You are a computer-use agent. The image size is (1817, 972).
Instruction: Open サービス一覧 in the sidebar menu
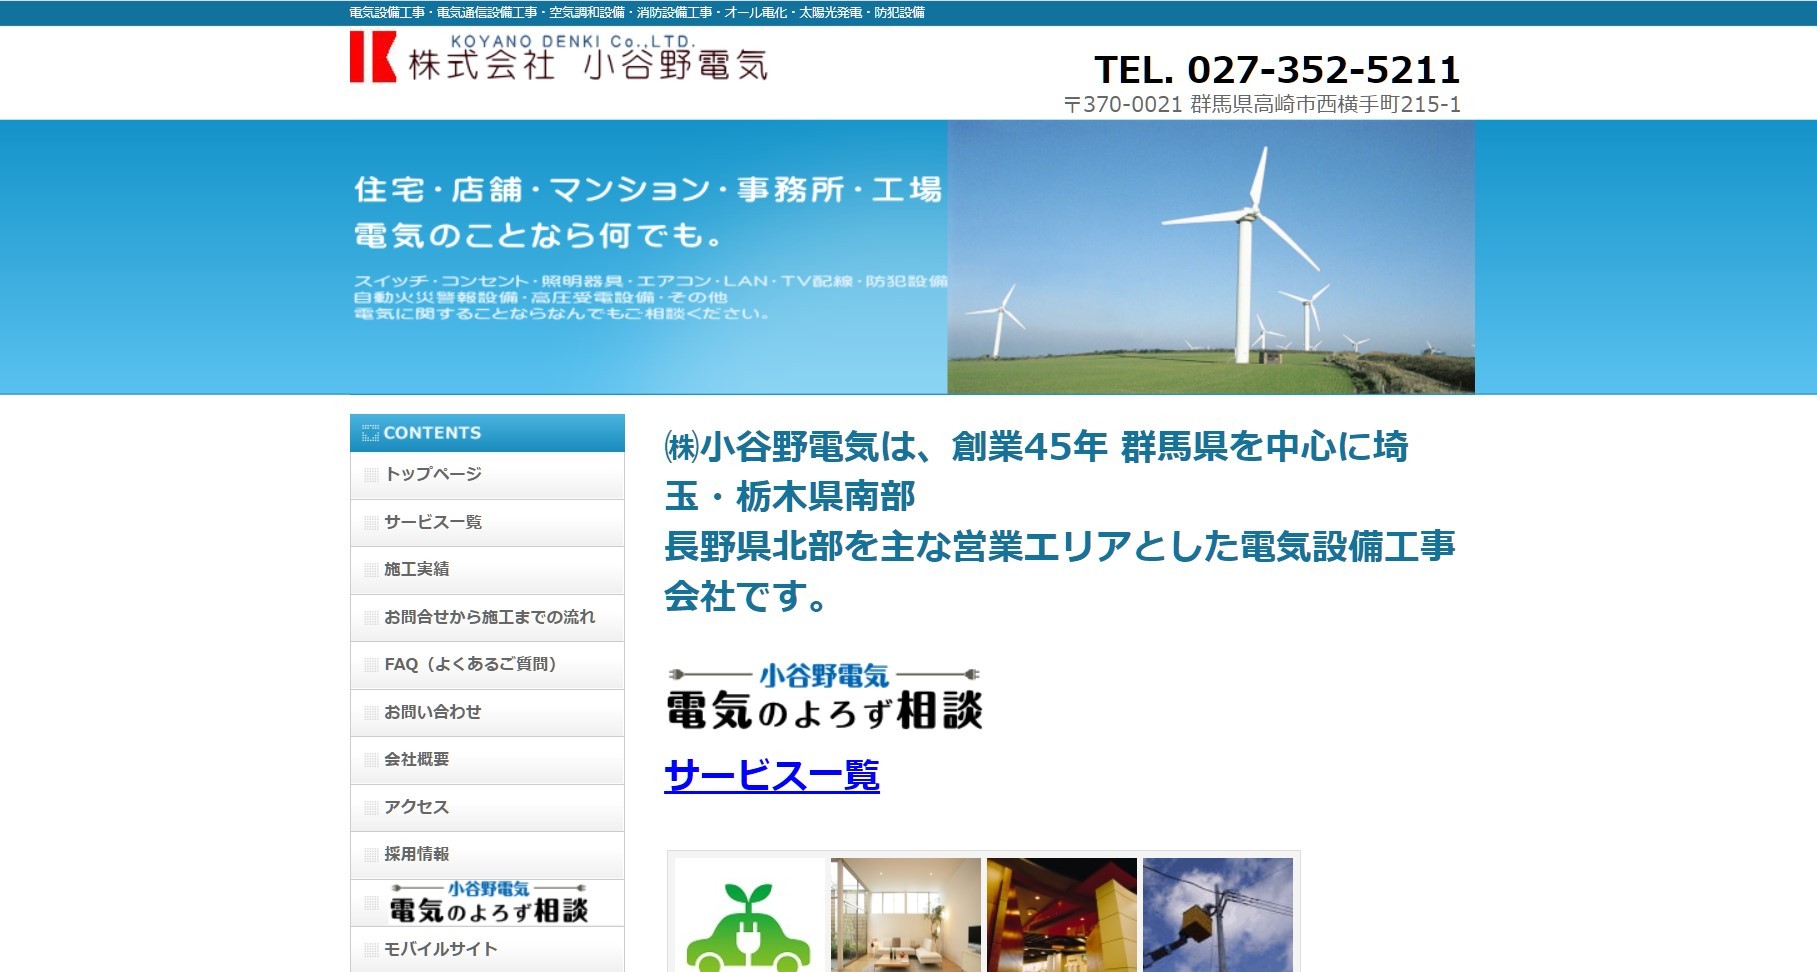(487, 523)
